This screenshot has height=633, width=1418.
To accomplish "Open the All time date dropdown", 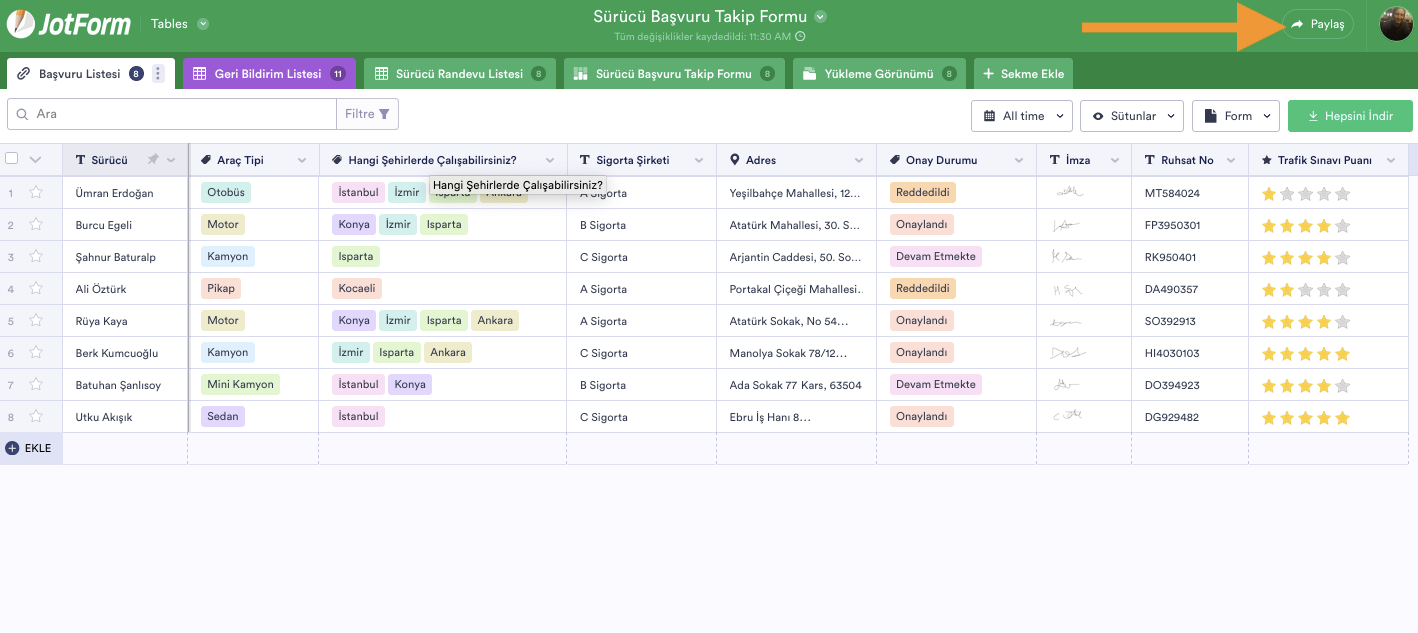I will pyautogui.click(x=1021, y=116).
